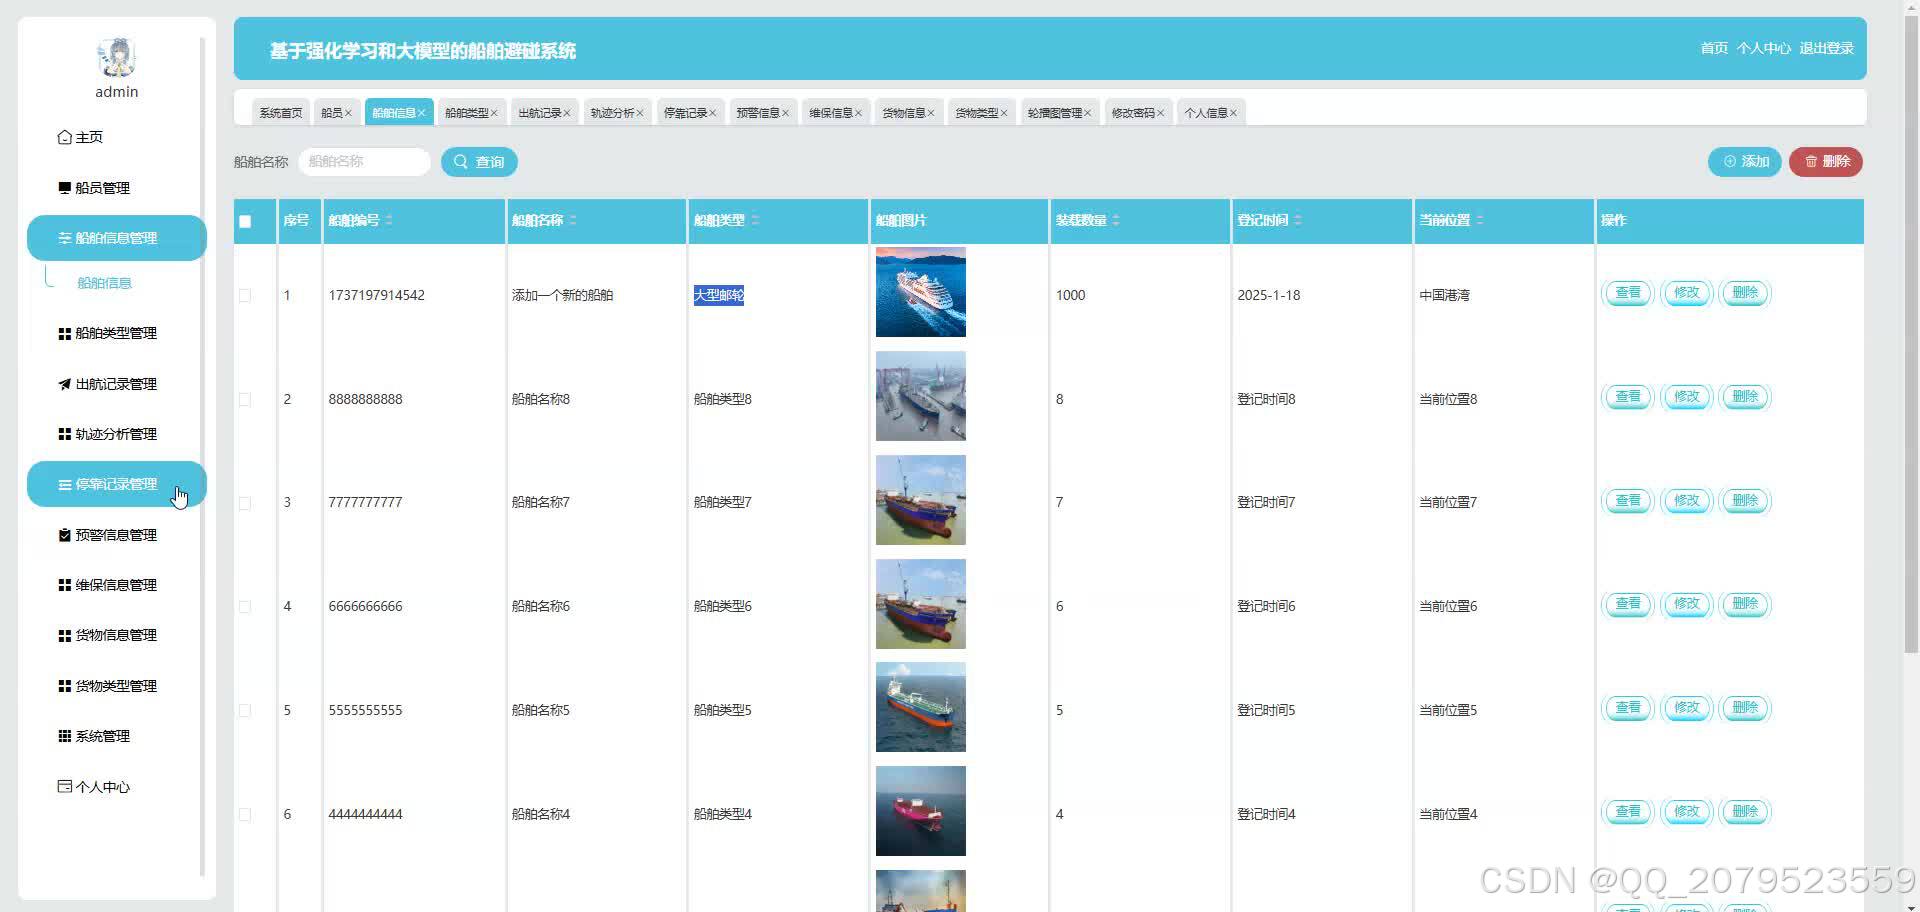Open 船员管理 in the sidebar
Screen dimensions: 1920x912
(94, 188)
